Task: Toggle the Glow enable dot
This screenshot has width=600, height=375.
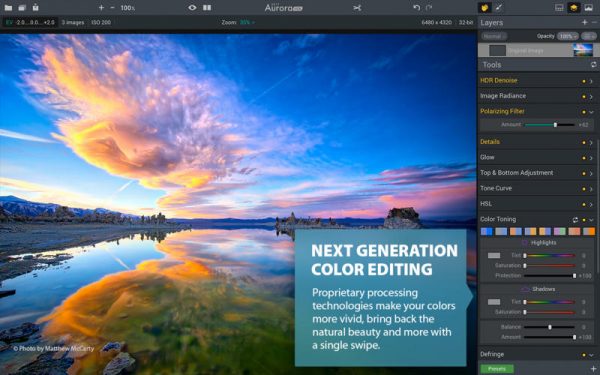Action: pos(584,158)
